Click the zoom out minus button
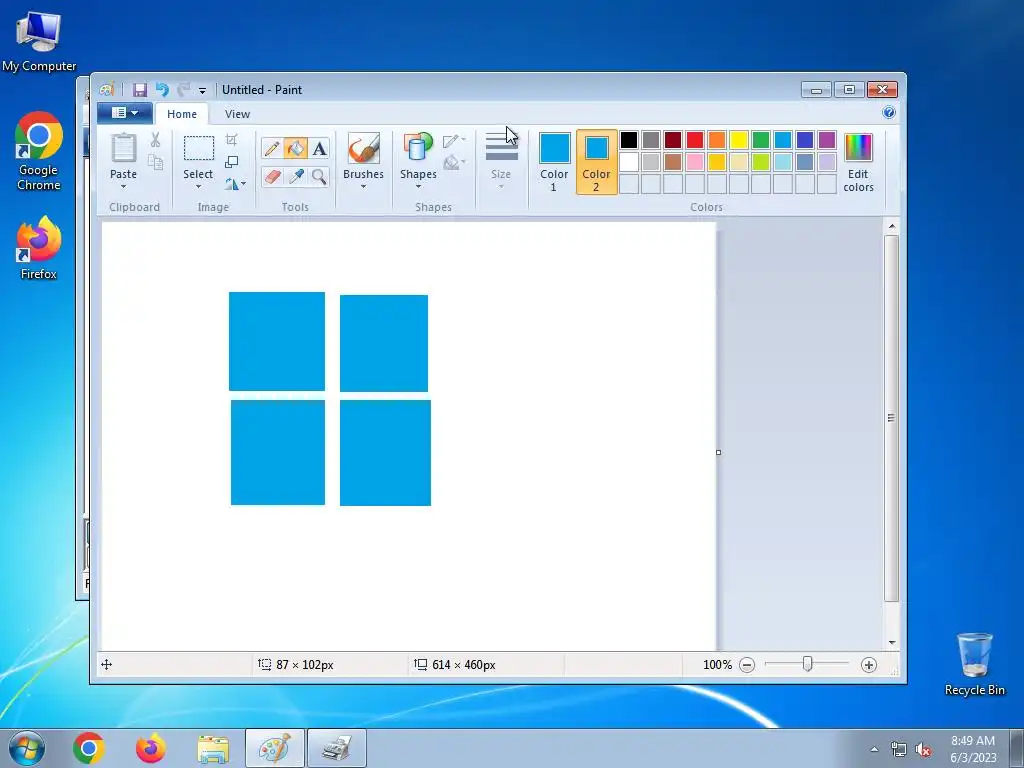 point(747,665)
